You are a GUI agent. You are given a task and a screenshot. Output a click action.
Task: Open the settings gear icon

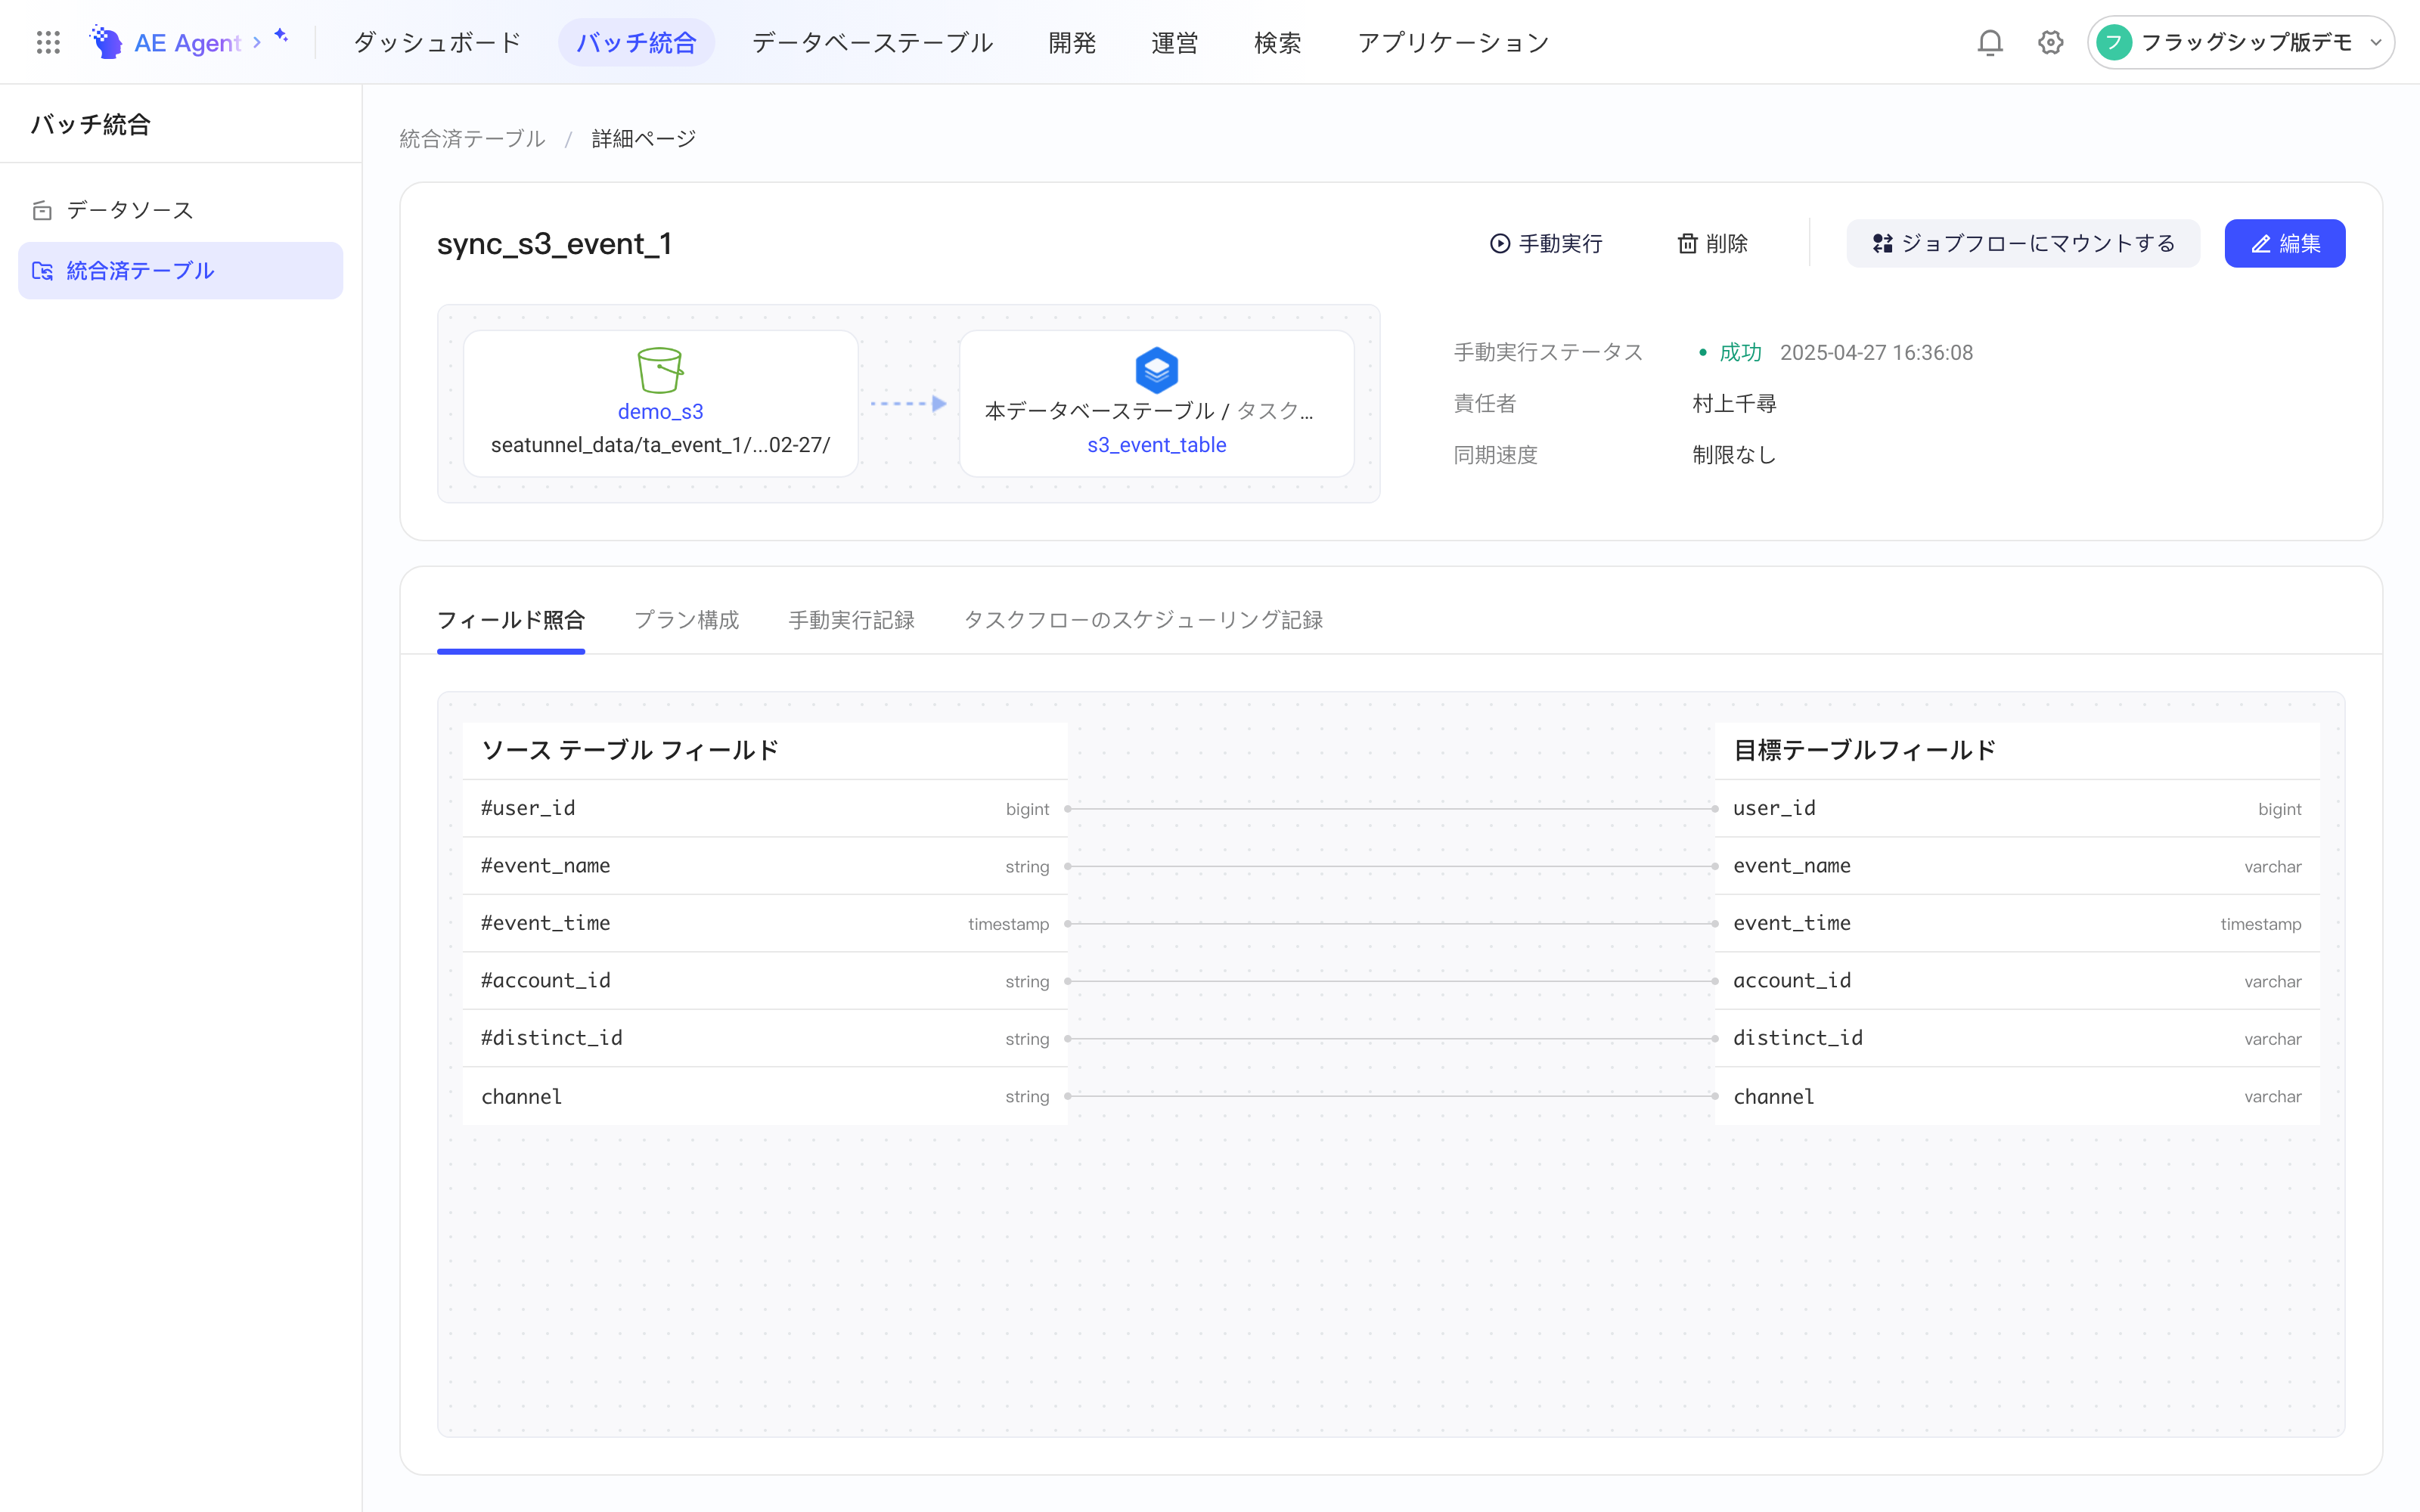pyautogui.click(x=2051, y=42)
